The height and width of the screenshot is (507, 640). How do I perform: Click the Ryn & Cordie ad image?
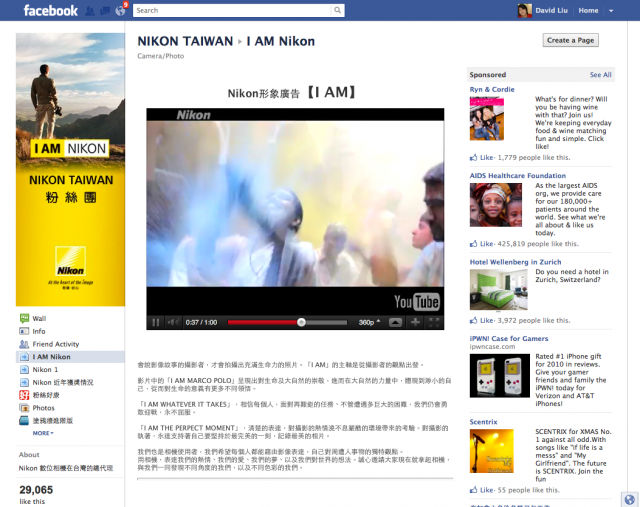(x=487, y=118)
